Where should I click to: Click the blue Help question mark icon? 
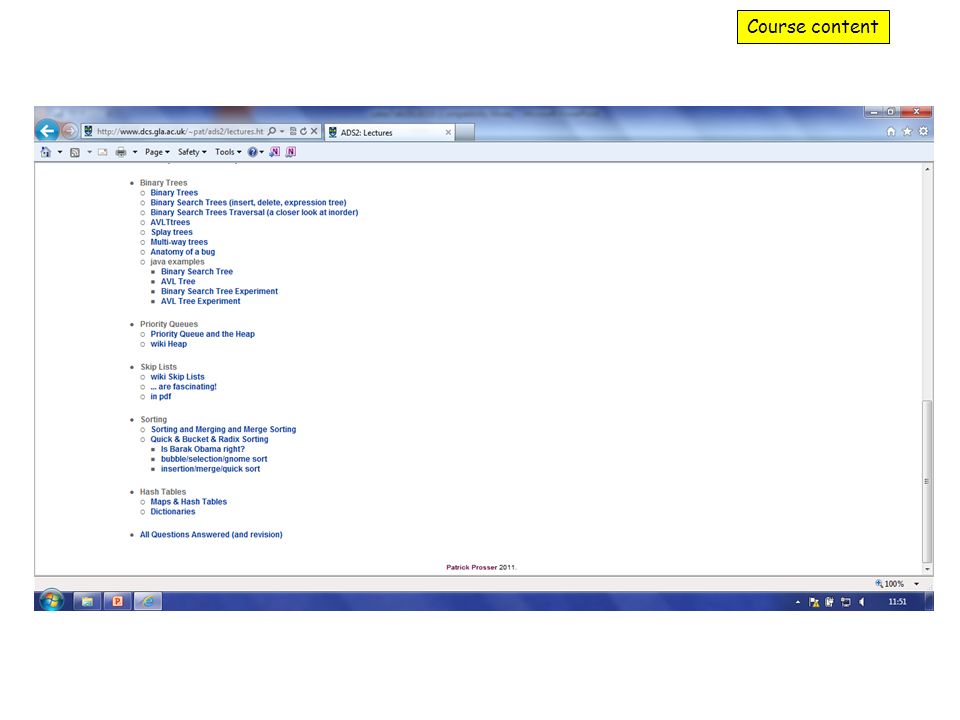tap(252, 152)
